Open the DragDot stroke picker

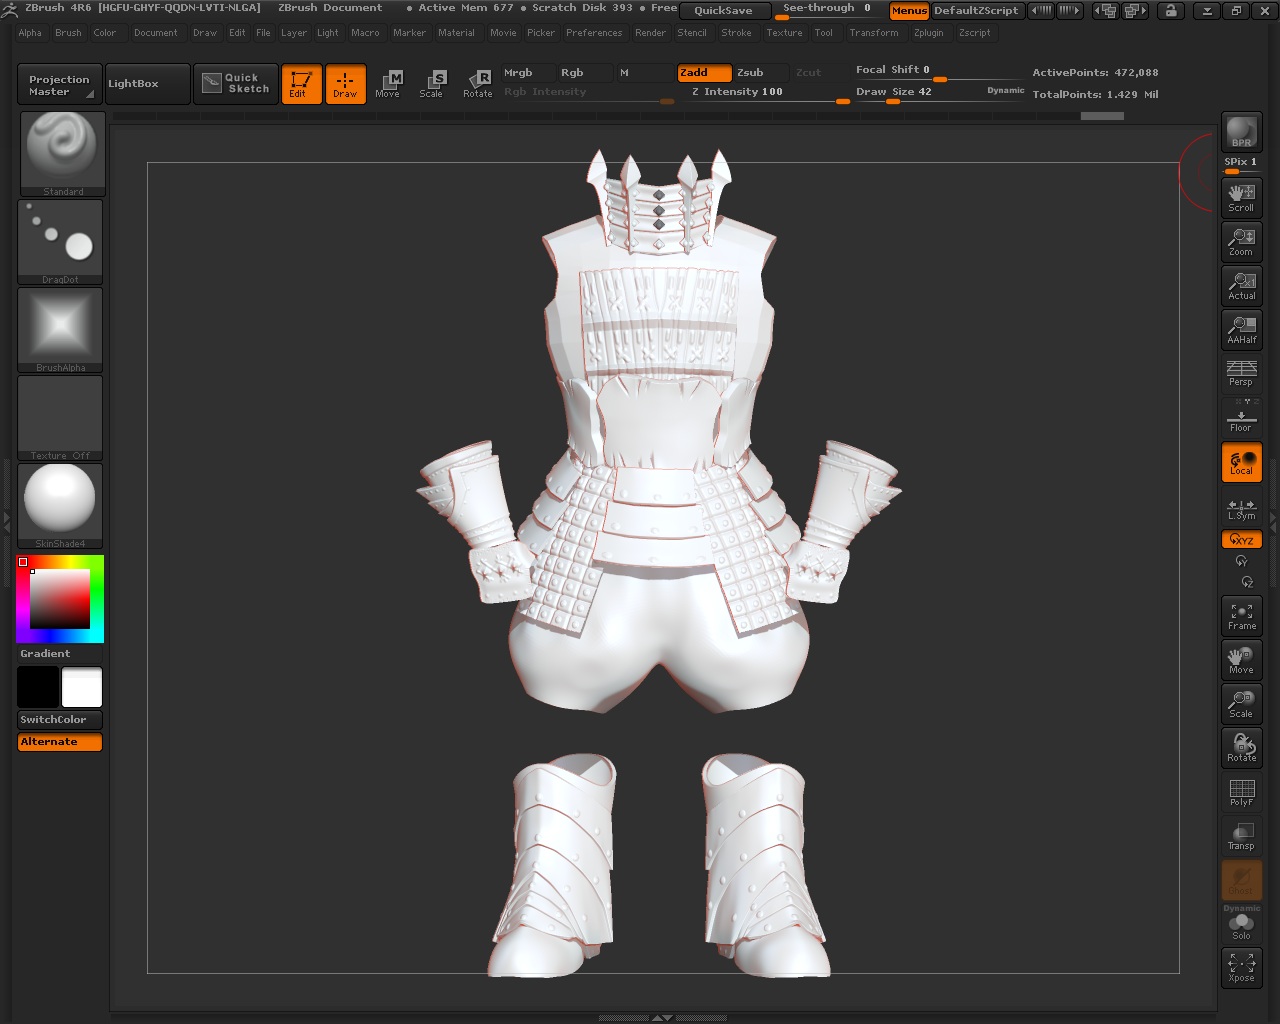[x=60, y=242]
